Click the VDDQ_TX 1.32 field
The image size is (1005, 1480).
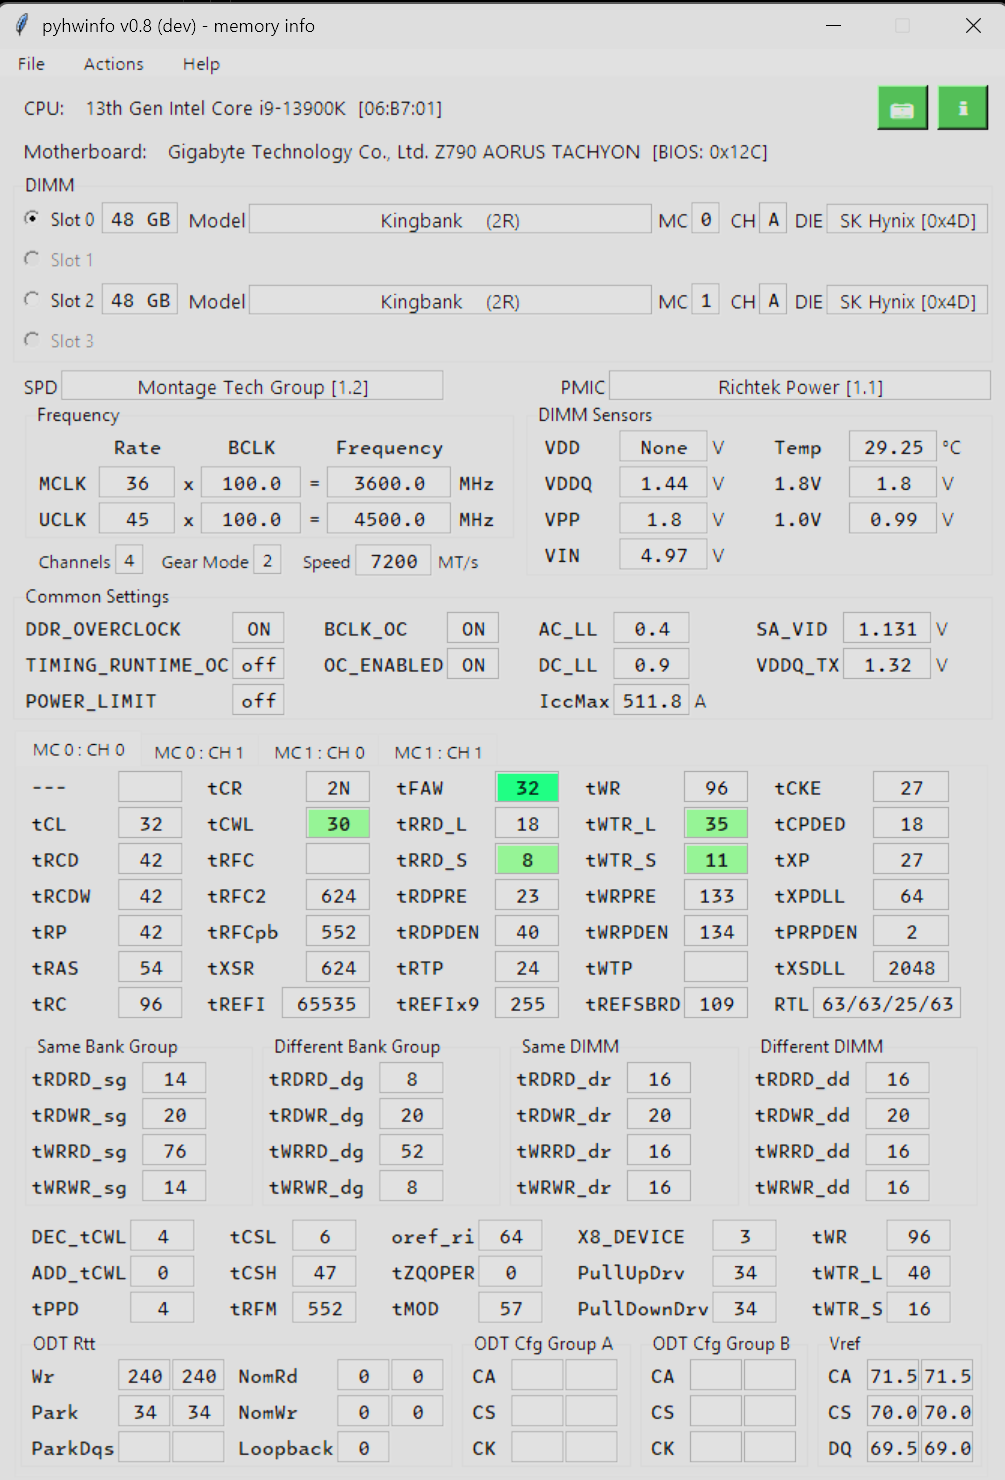[888, 665]
